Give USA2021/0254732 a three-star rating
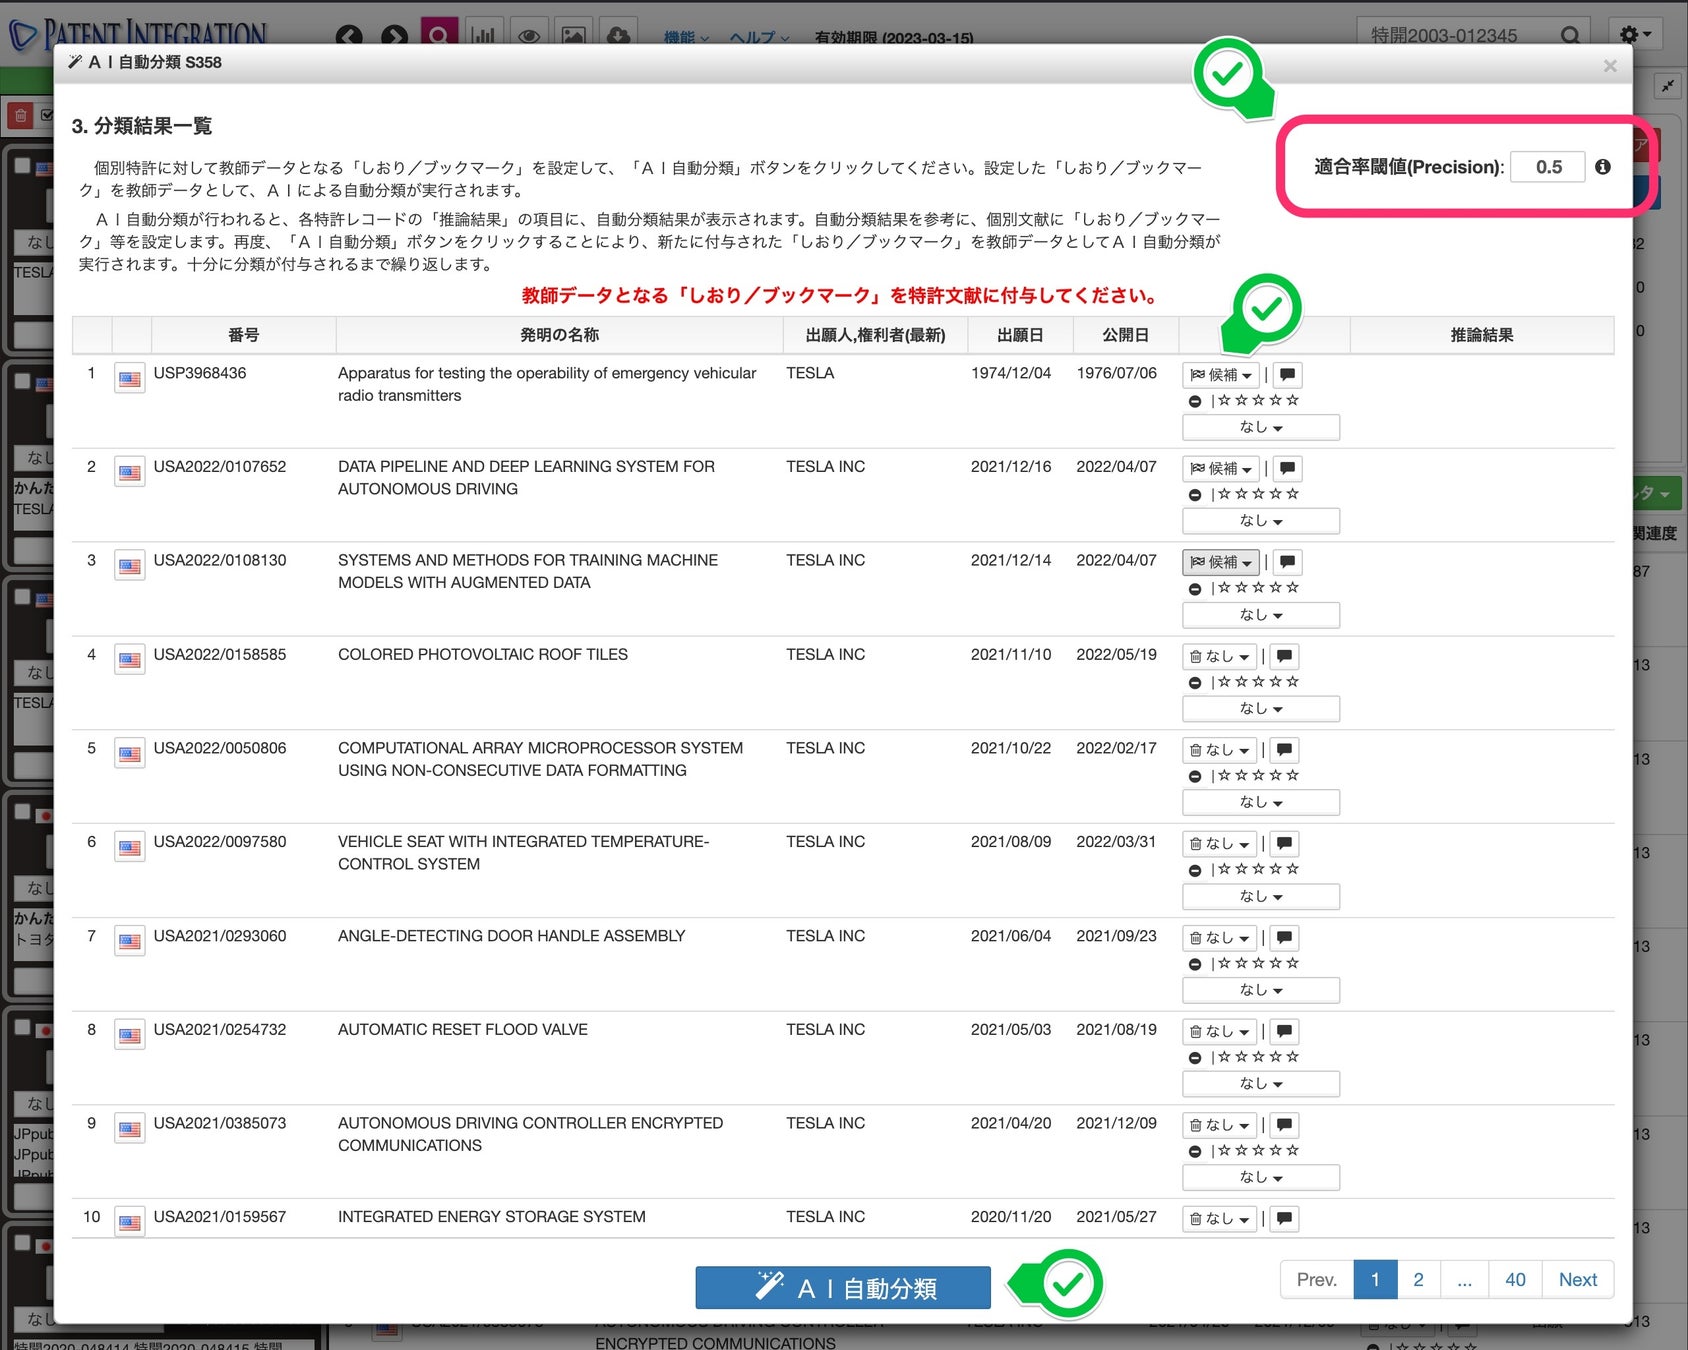 [1259, 1057]
